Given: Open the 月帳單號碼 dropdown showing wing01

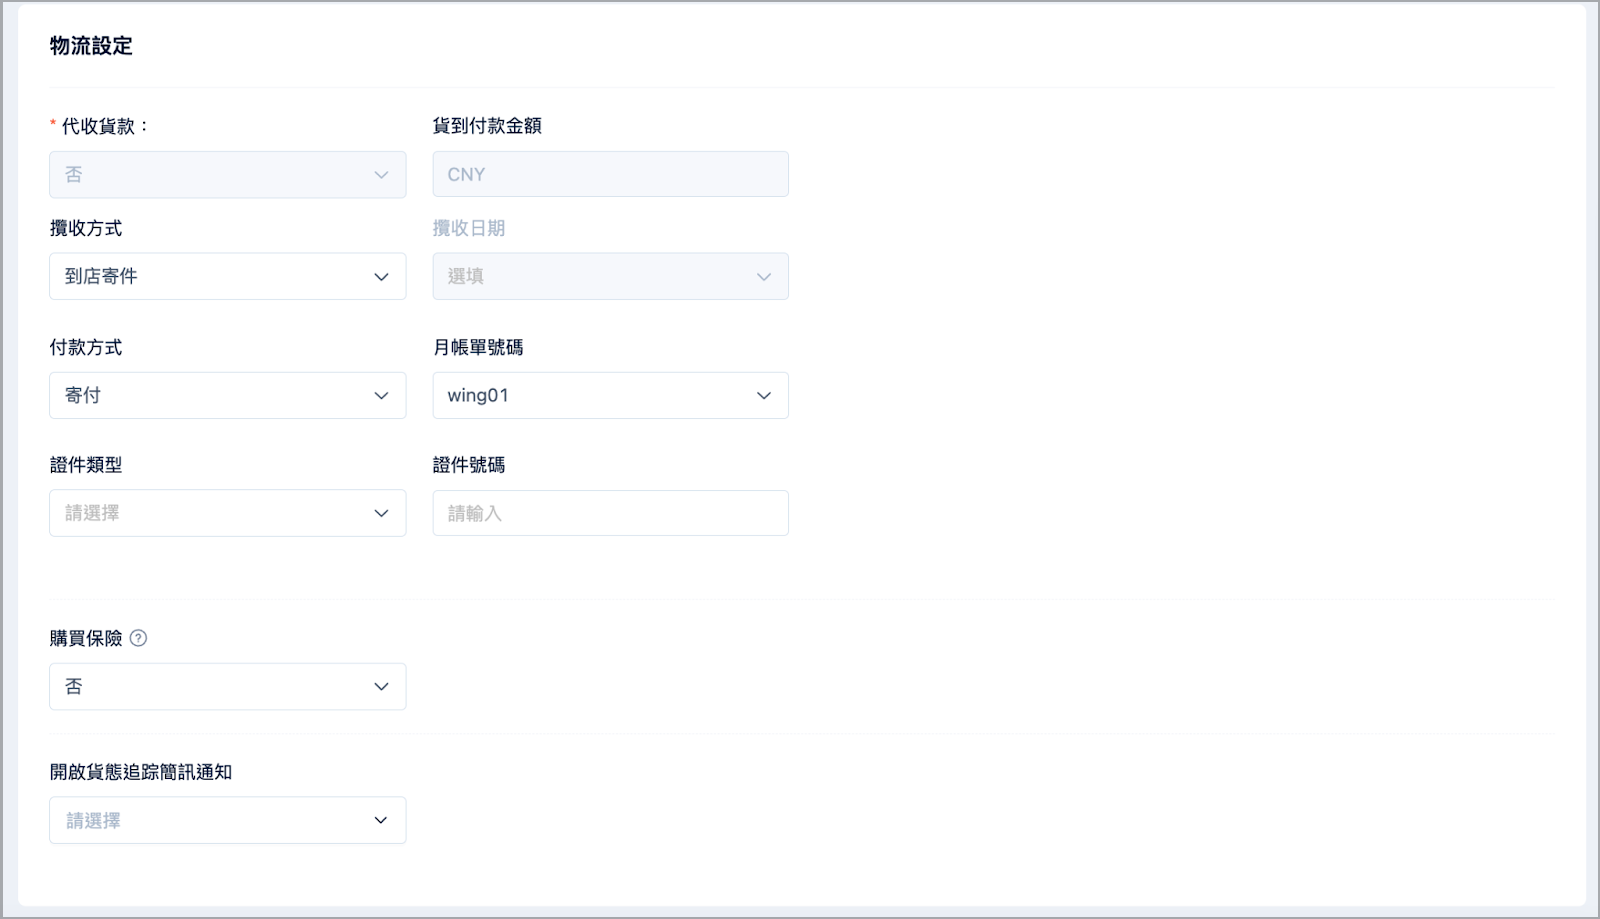Looking at the screenshot, I should (x=610, y=395).
